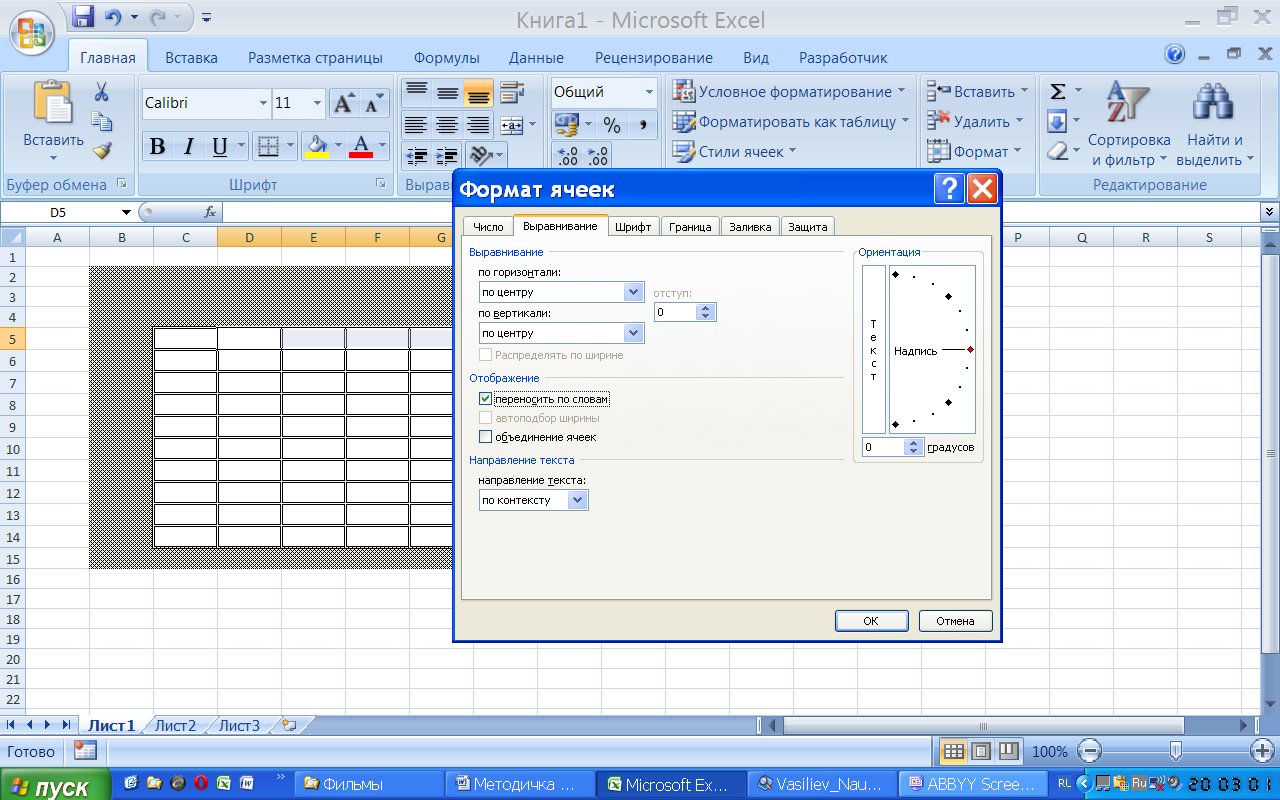Click the 'пуск' Start button
This screenshot has height=800, width=1280.
tap(54, 786)
